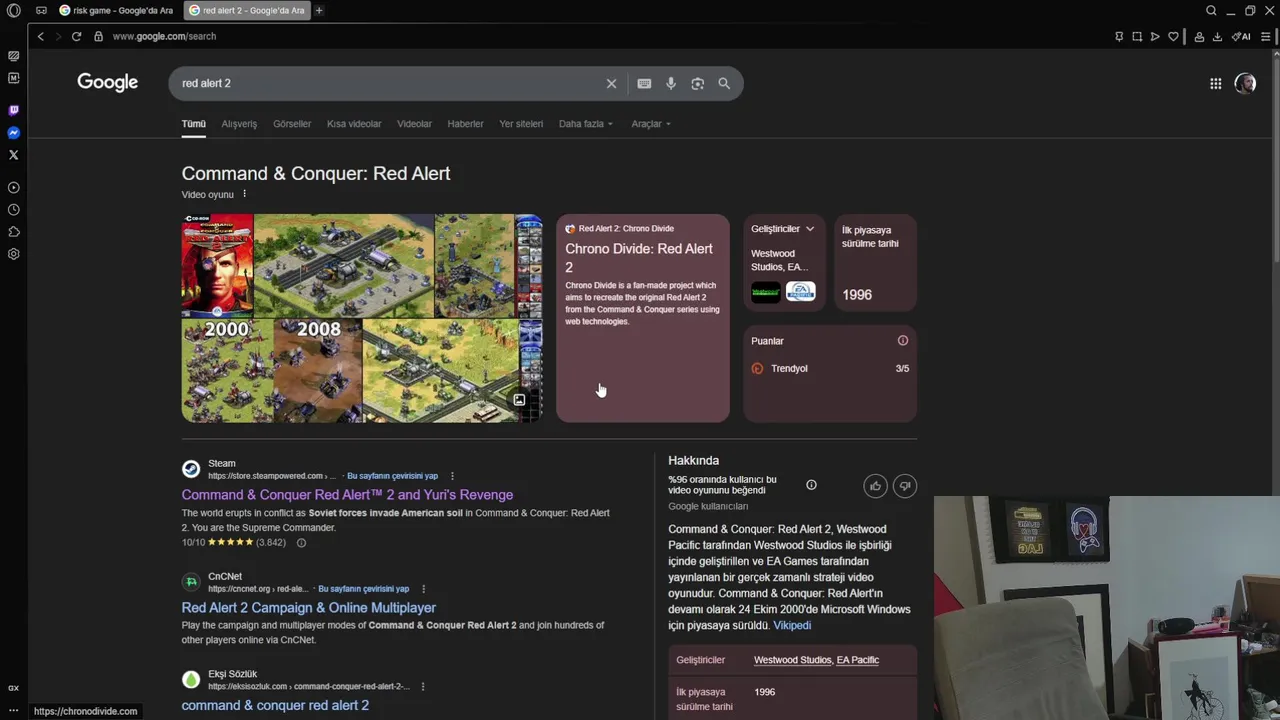Switch to the Videolar tab
This screenshot has width=1280, height=720.
[414, 124]
